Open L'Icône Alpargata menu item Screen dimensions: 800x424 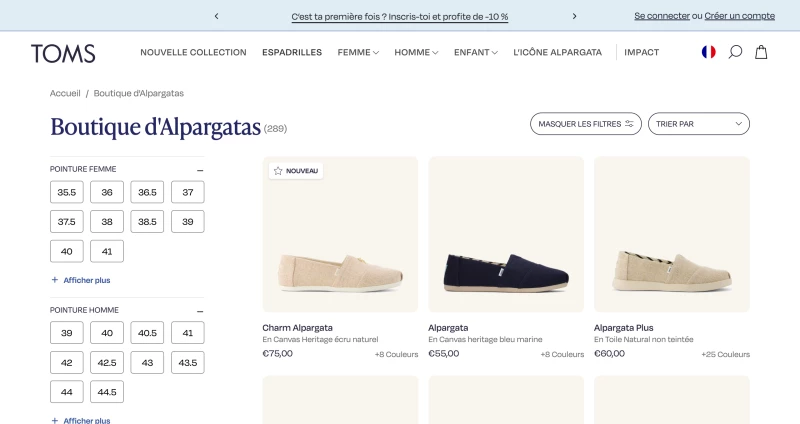pos(557,52)
